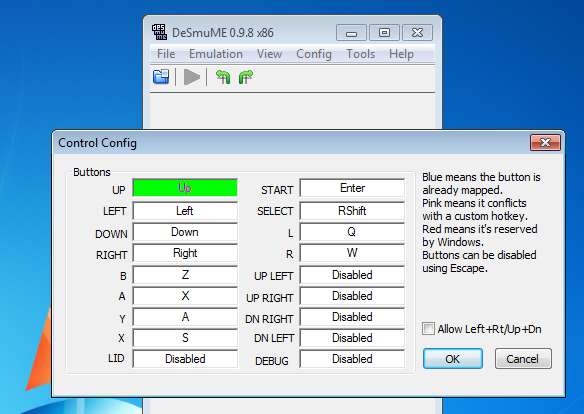
Task: Click the START label text
Action: (x=277, y=190)
